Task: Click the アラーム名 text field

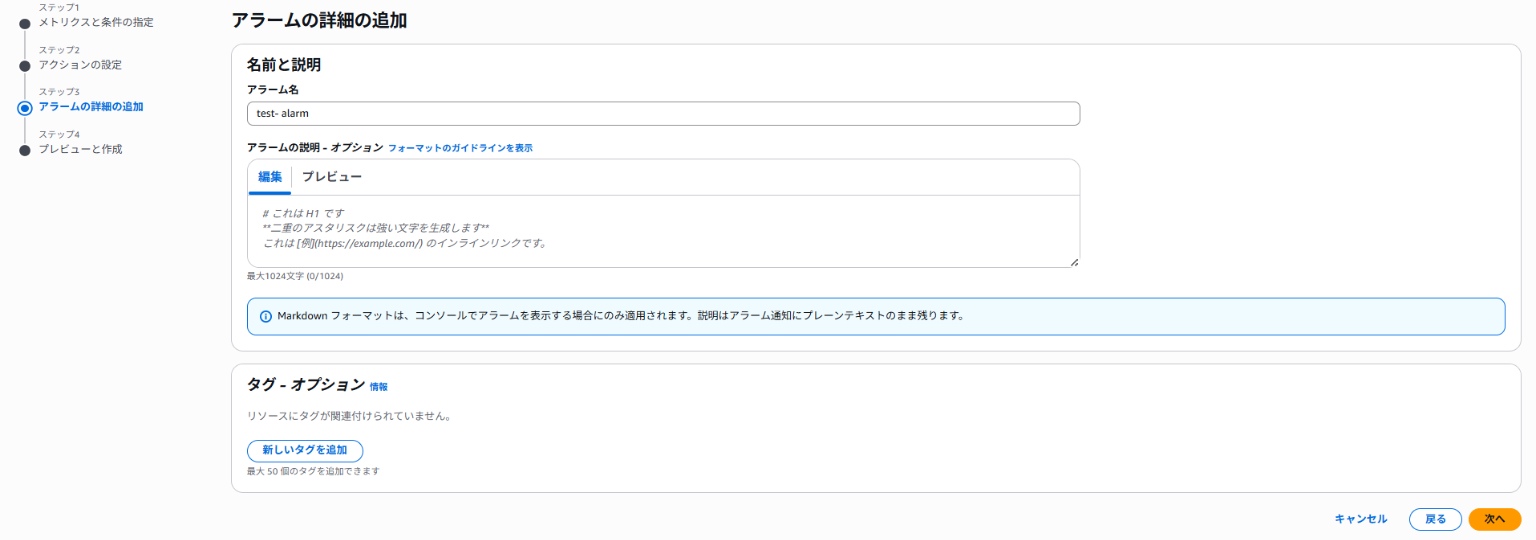Action: pyautogui.click(x=663, y=114)
